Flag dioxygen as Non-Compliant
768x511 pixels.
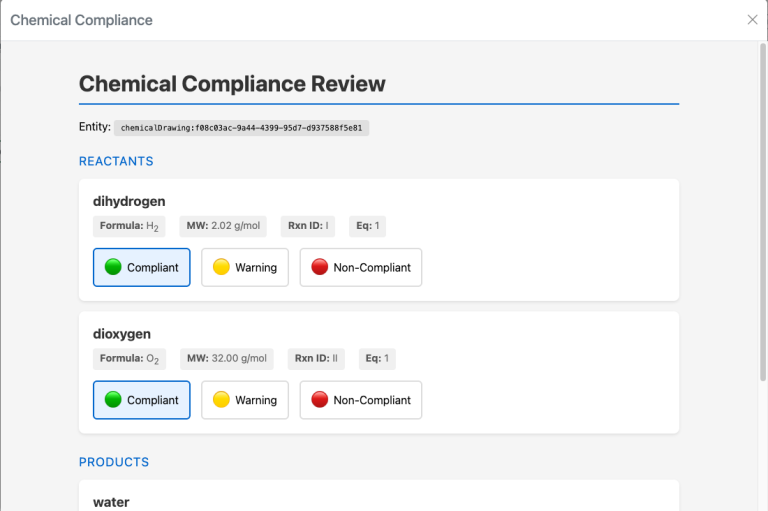[x=360, y=400]
